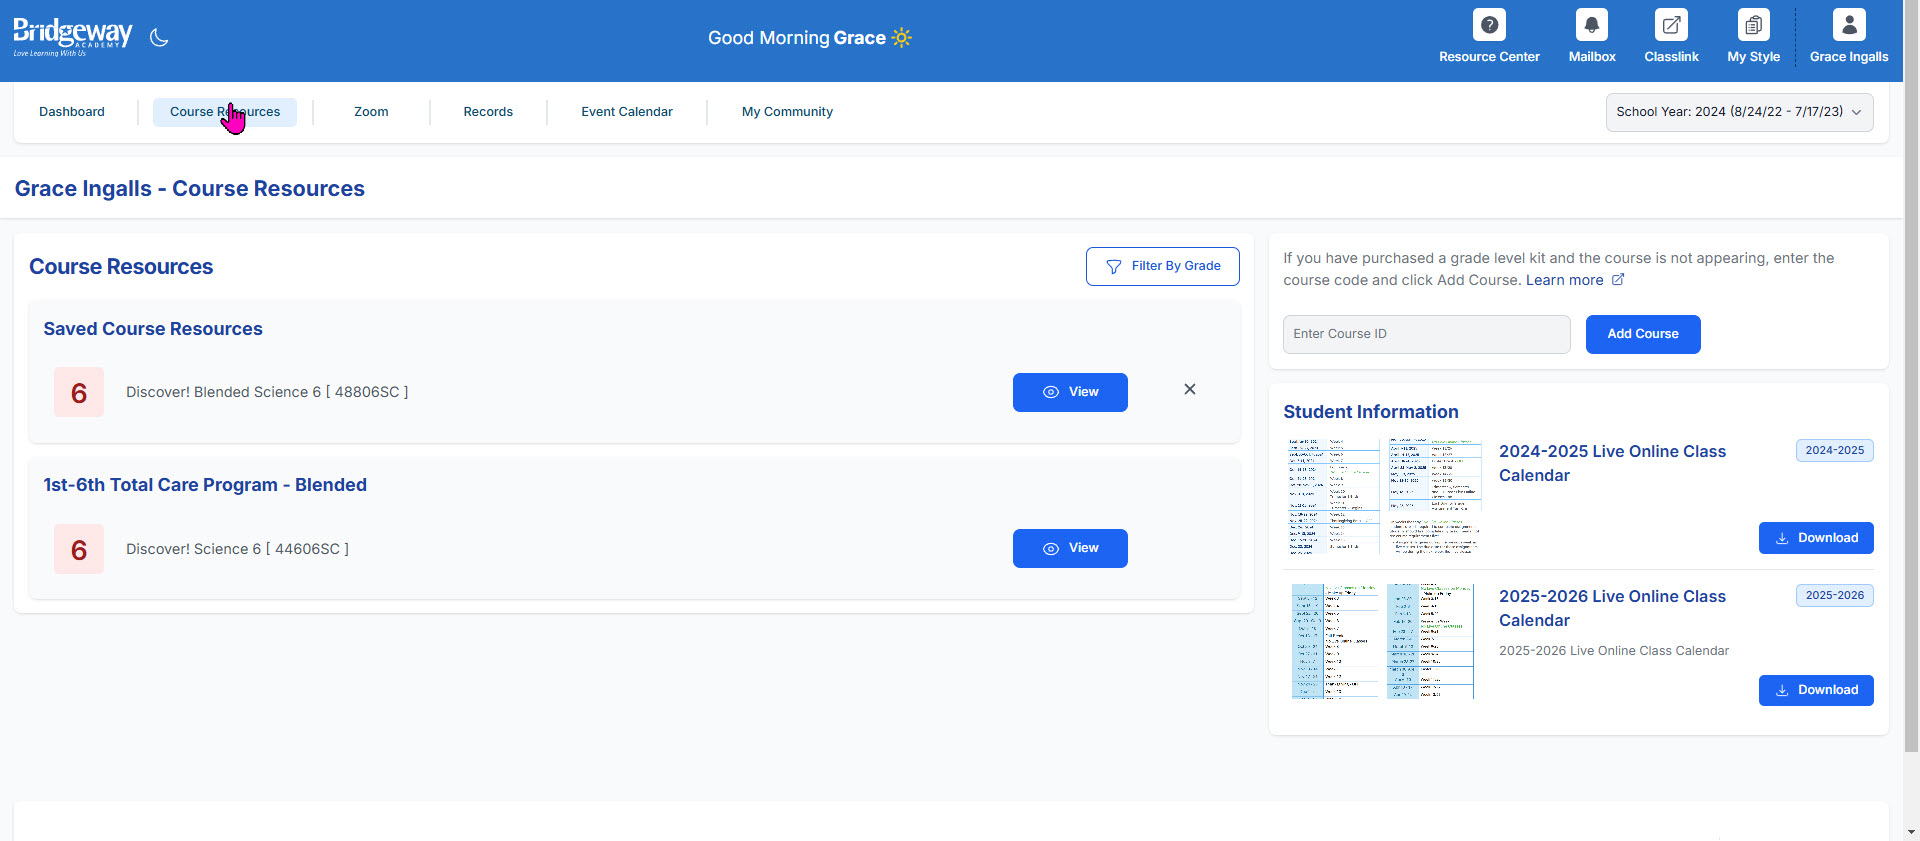Viewport: 1920px width, 841px height.
Task: Click 1st-6th Total Care Program - Blended heading
Action: (x=205, y=485)
